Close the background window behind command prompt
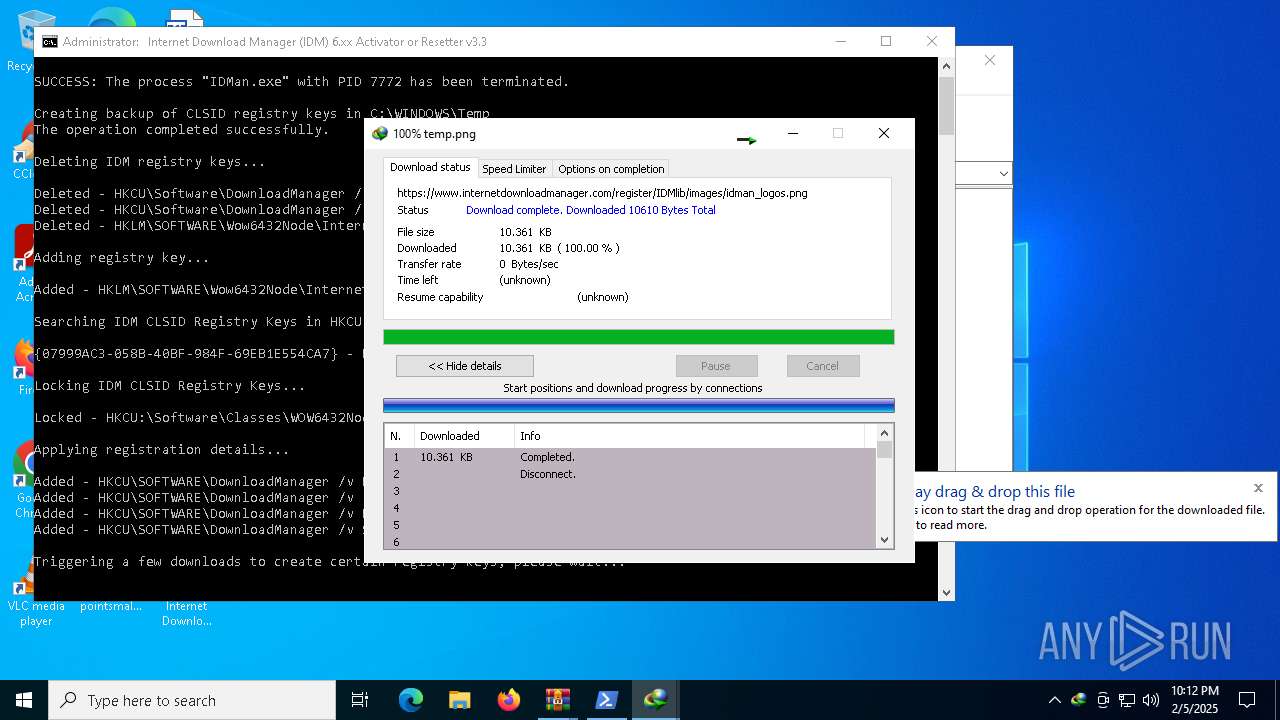The width and height of the screenshot is (1280, 720). click(990, 60)
